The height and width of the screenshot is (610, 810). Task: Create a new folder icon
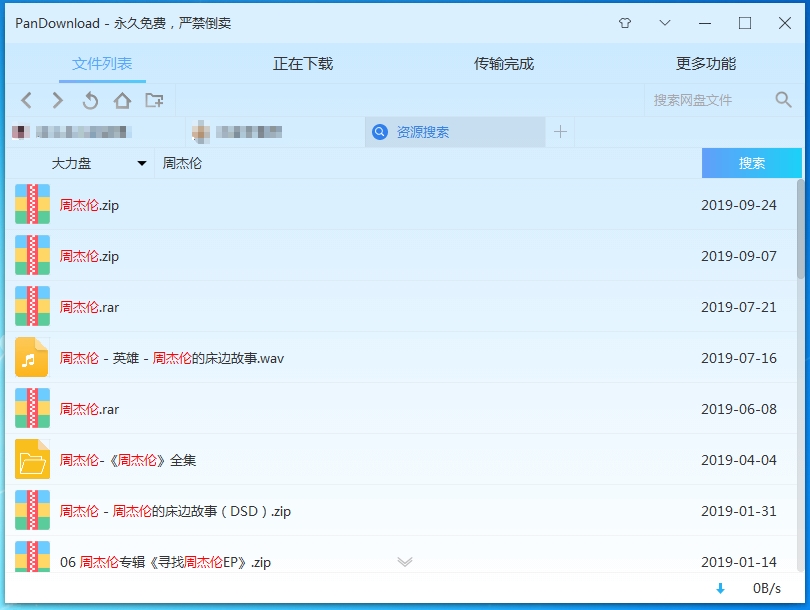point(154,100)
